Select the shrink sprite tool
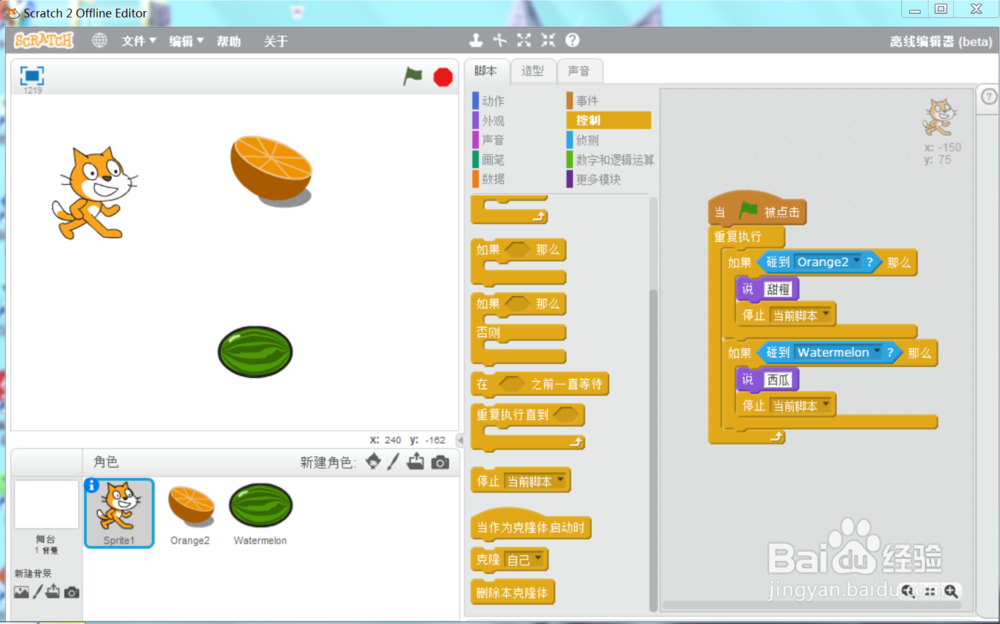The width and height of the screenshot is (1000, 624). click(548, 40)
